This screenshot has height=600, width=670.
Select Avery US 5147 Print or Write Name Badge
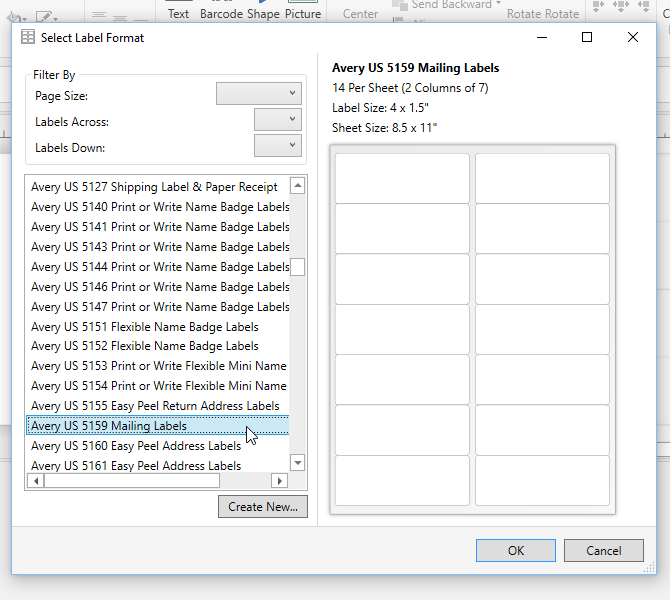pos(158,307)
